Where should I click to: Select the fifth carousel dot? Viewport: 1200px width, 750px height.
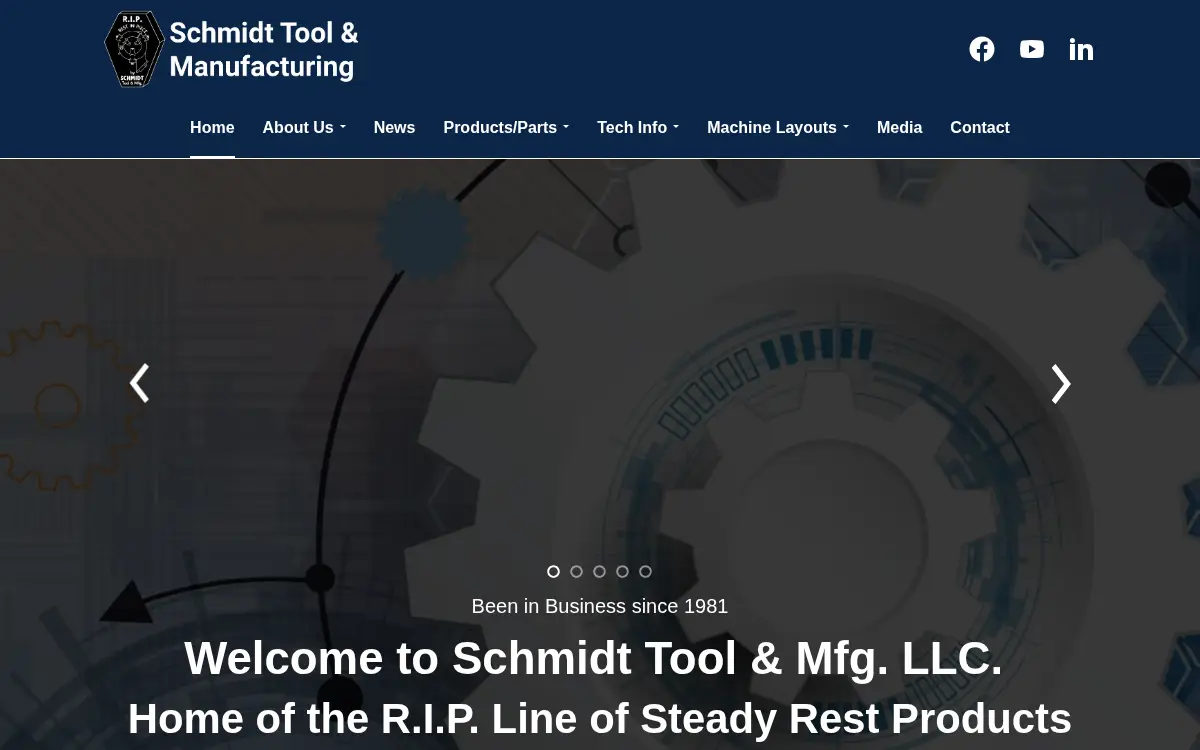coord(645,571)
